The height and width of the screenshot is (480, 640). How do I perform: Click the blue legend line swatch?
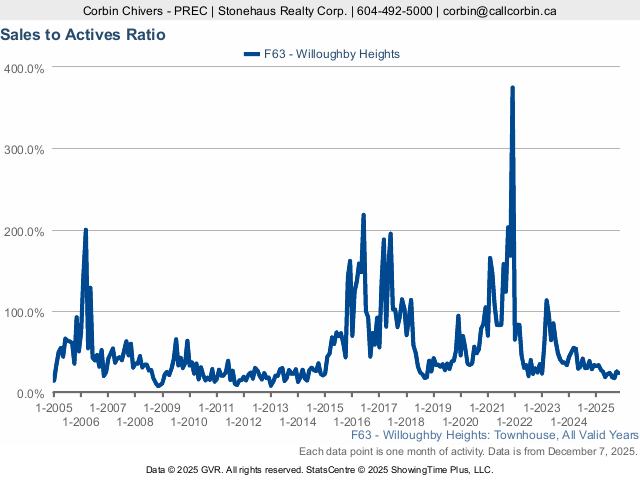251,54
